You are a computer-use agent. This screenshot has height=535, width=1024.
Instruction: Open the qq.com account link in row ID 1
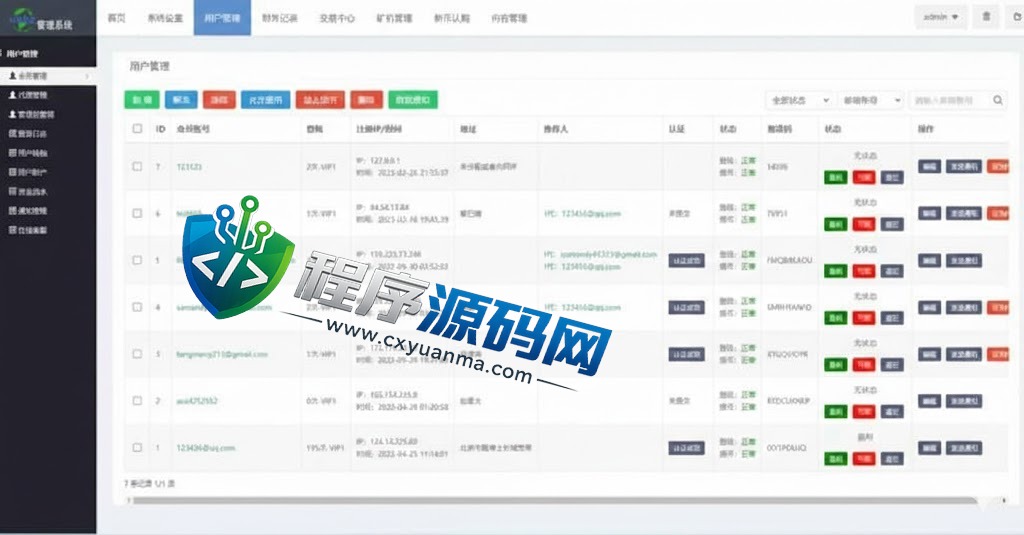click(206, 448)
